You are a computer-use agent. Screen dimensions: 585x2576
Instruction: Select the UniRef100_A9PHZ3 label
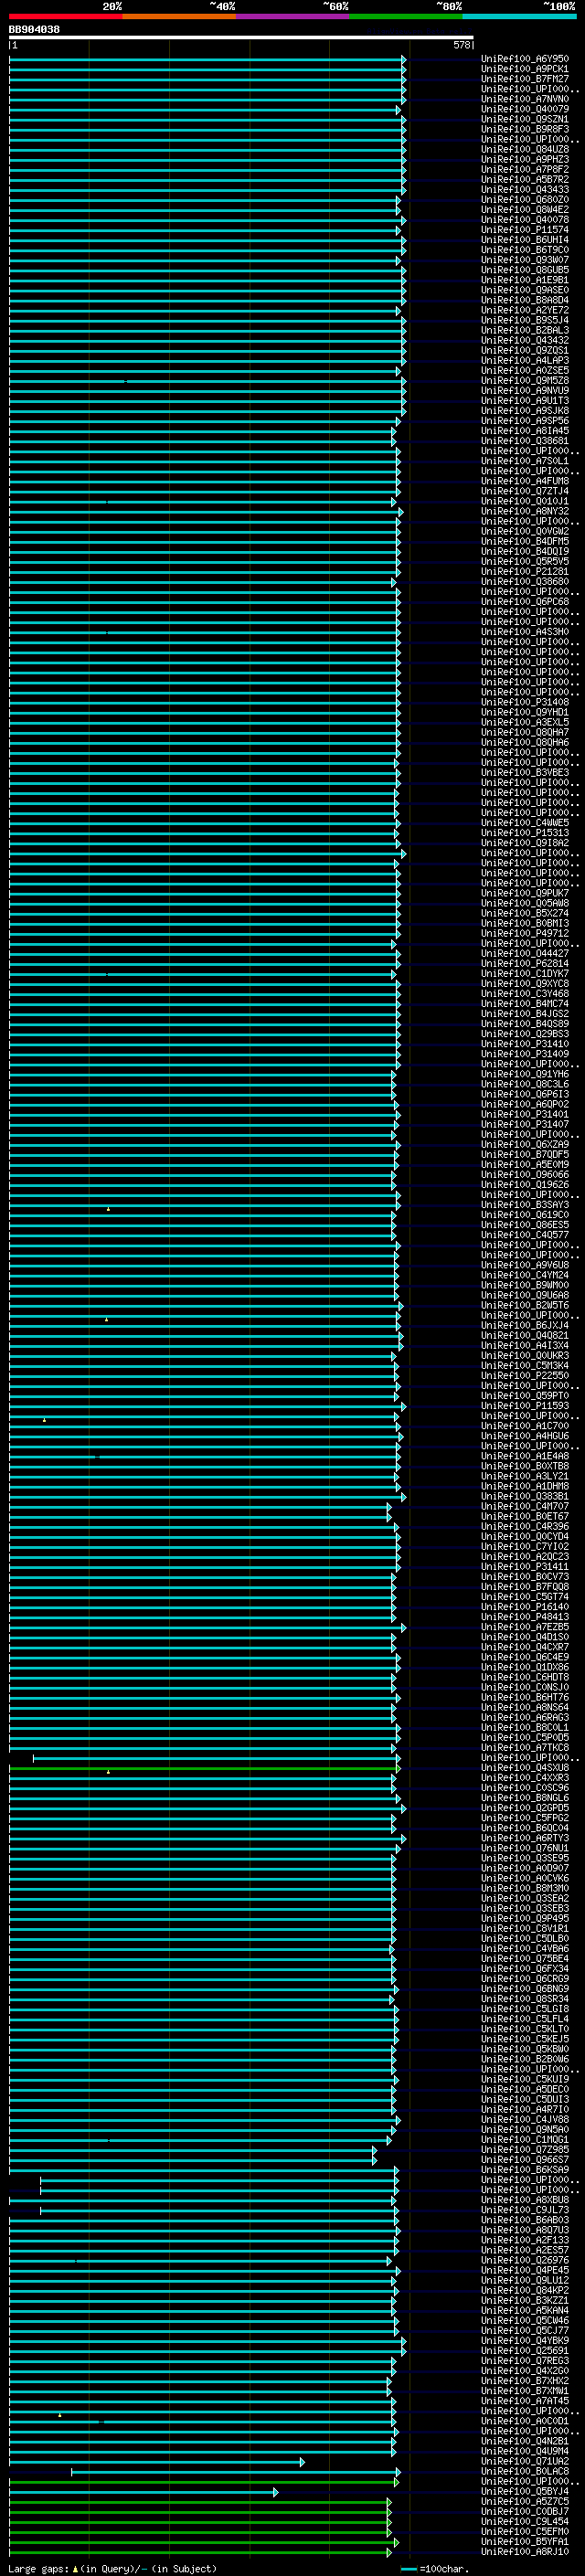coord(525,159)
